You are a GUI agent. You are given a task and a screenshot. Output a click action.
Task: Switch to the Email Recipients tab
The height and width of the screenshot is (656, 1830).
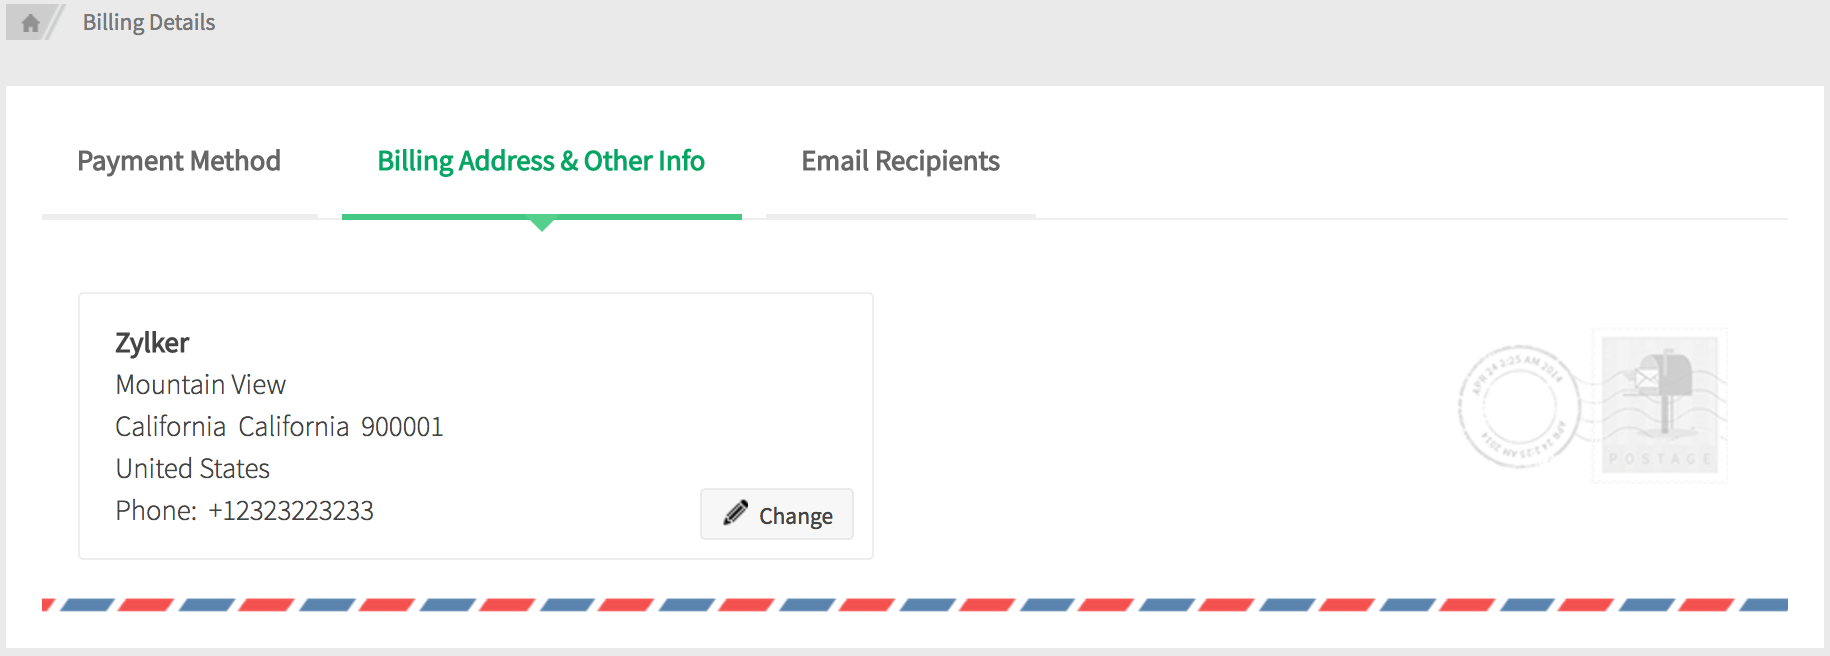tap(900, 162)
